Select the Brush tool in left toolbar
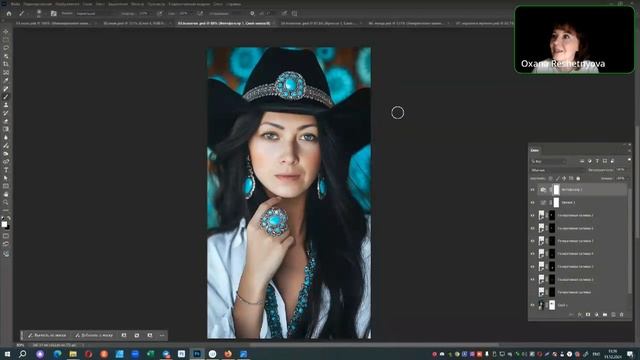The height and width of the screenshot is (360, 640). tap(6, 97)
